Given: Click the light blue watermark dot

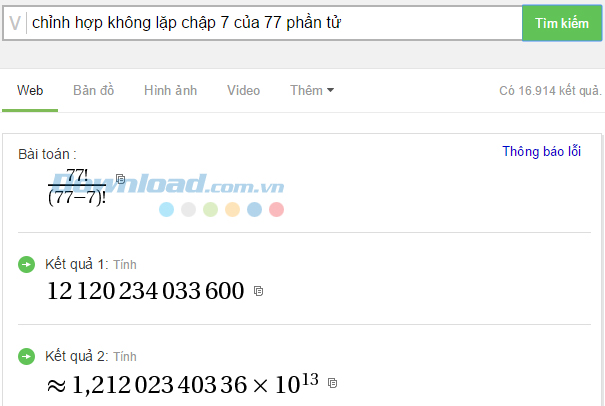Looking at the screenshot, I should (x=166, y=210).
